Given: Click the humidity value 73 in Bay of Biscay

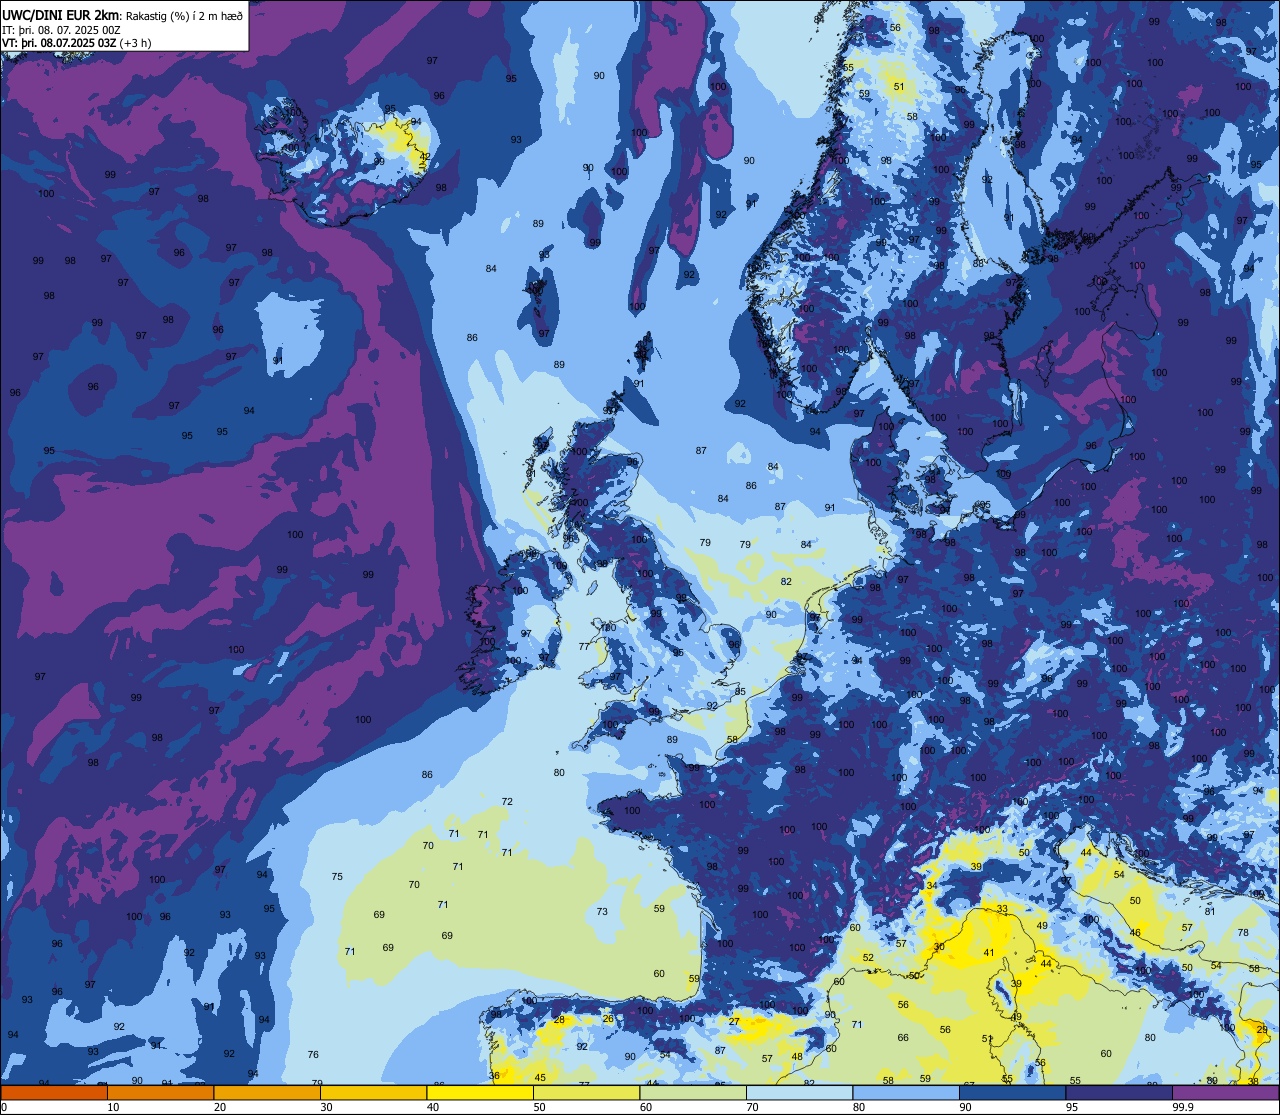Looking at the screenshot, I should point(602,912).
